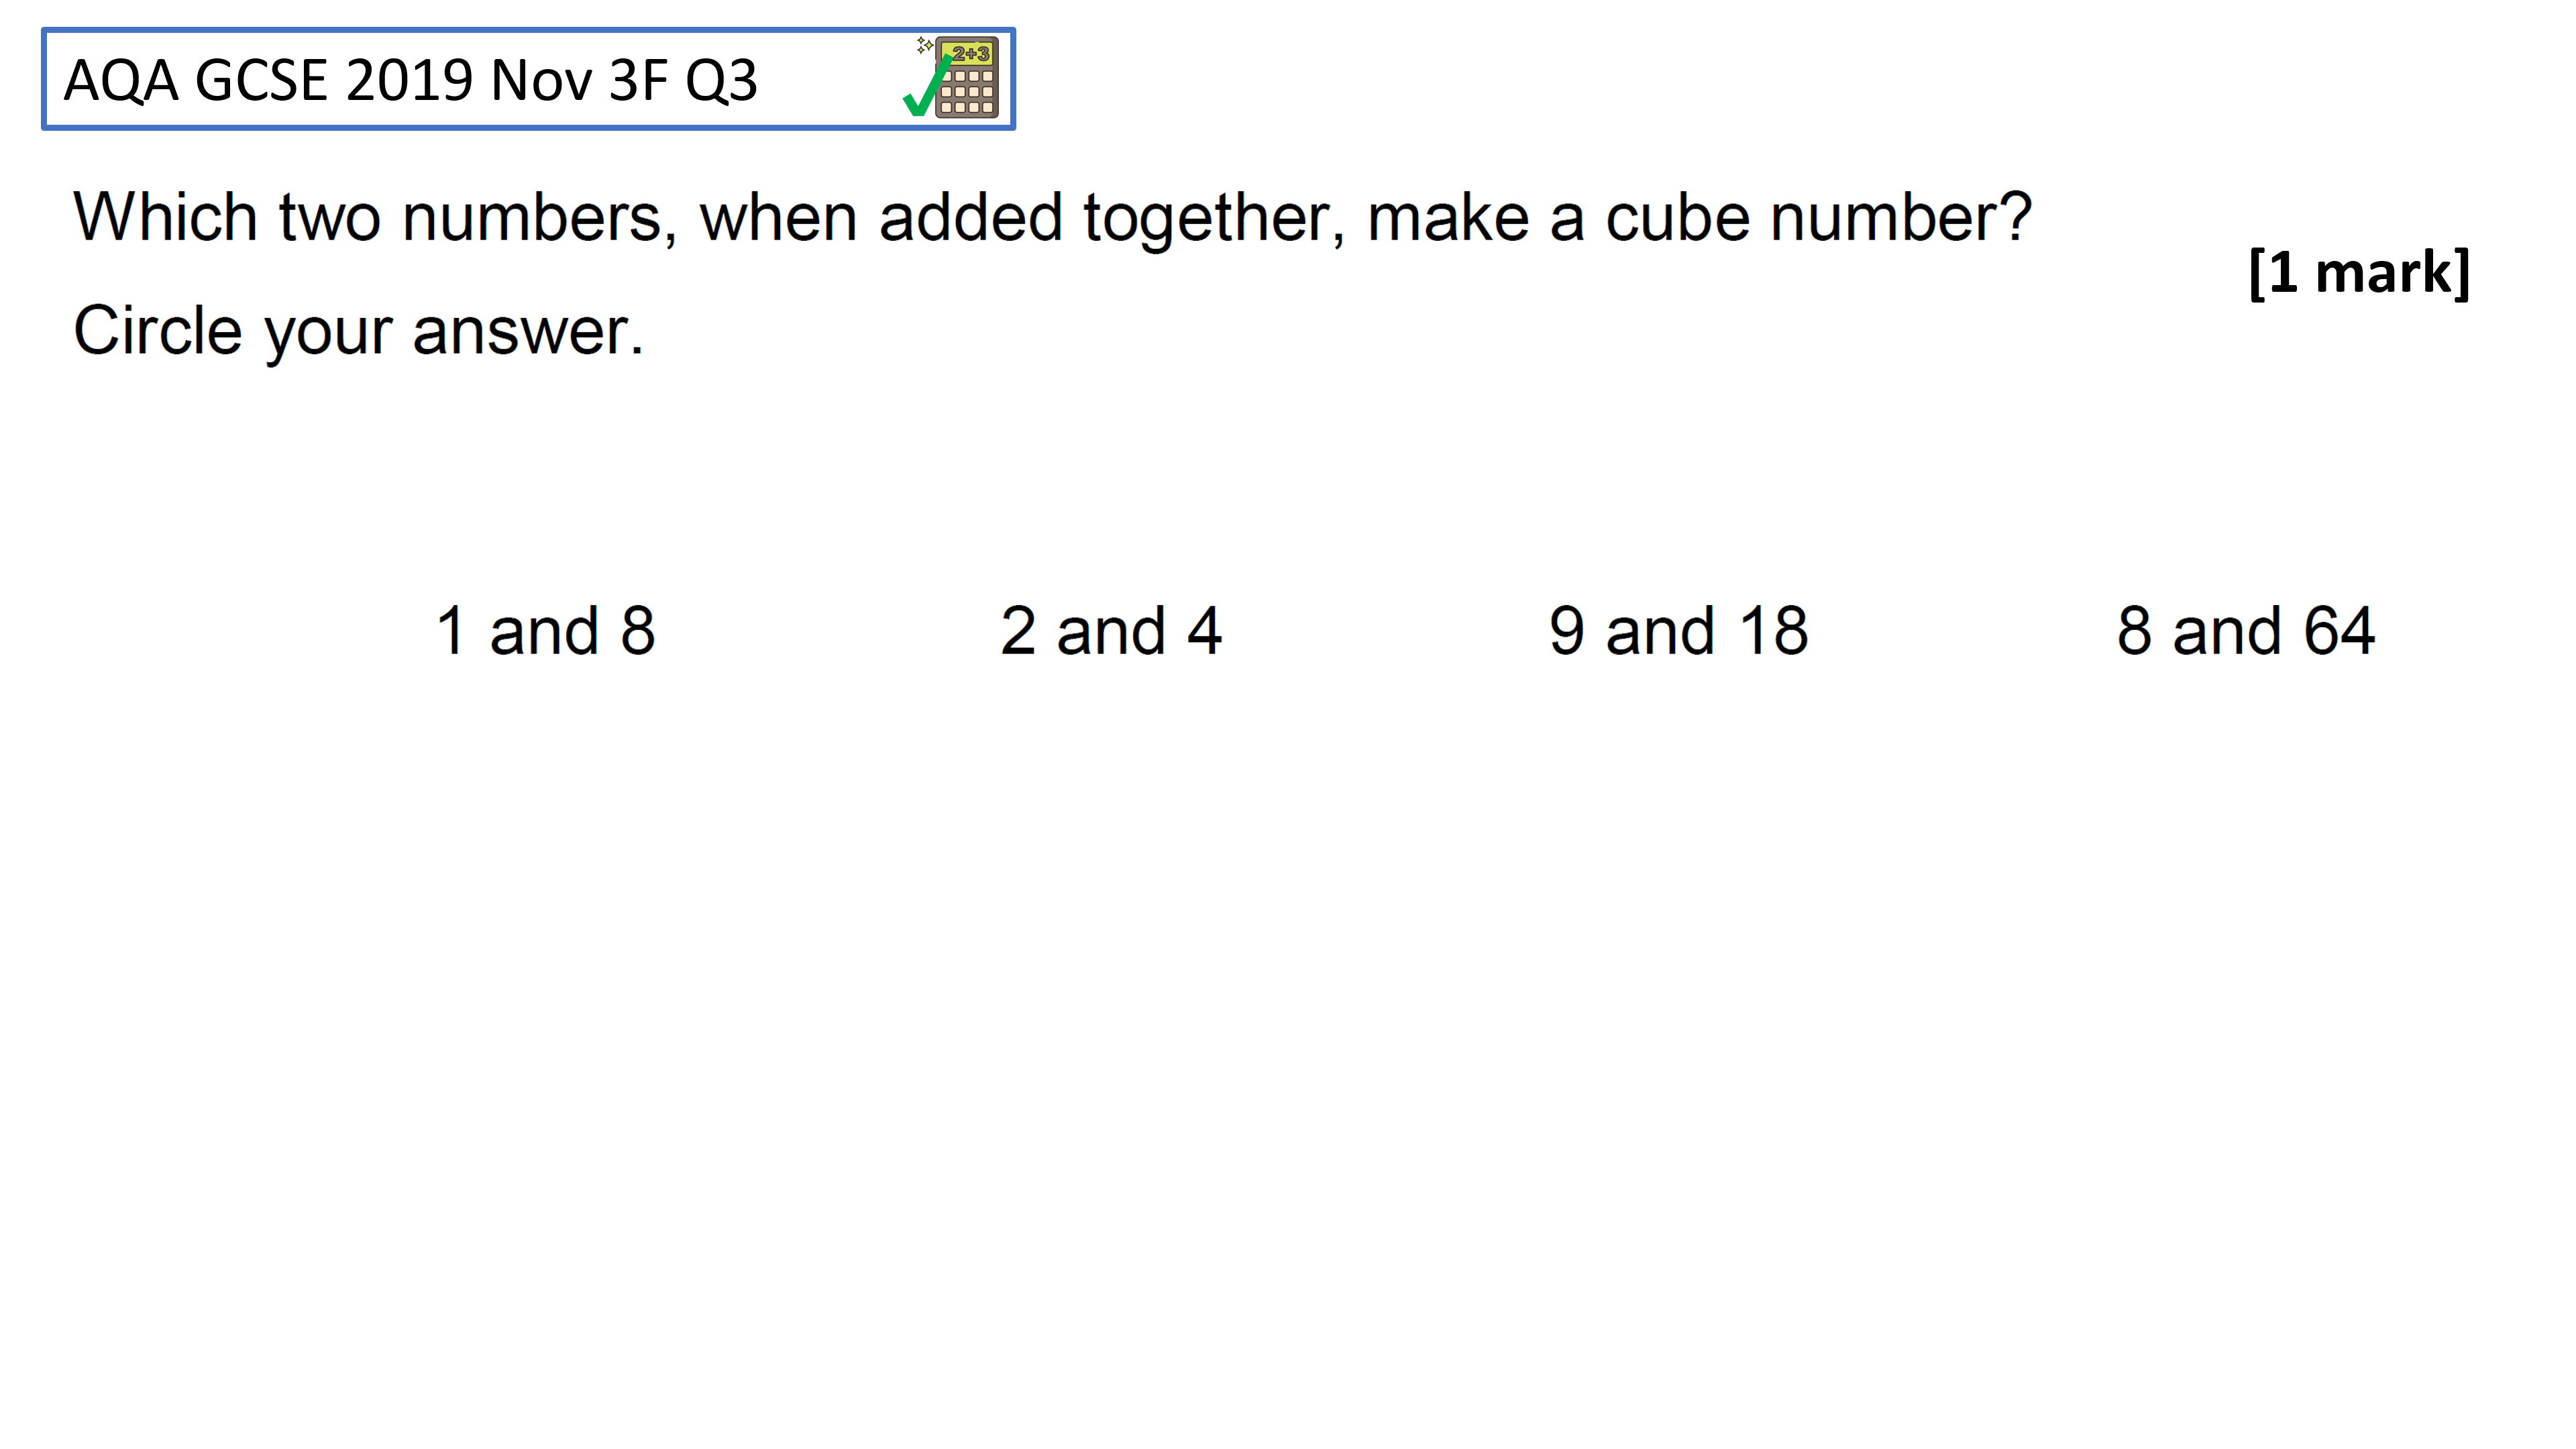Select the answer "8 and 64"

2245,631
